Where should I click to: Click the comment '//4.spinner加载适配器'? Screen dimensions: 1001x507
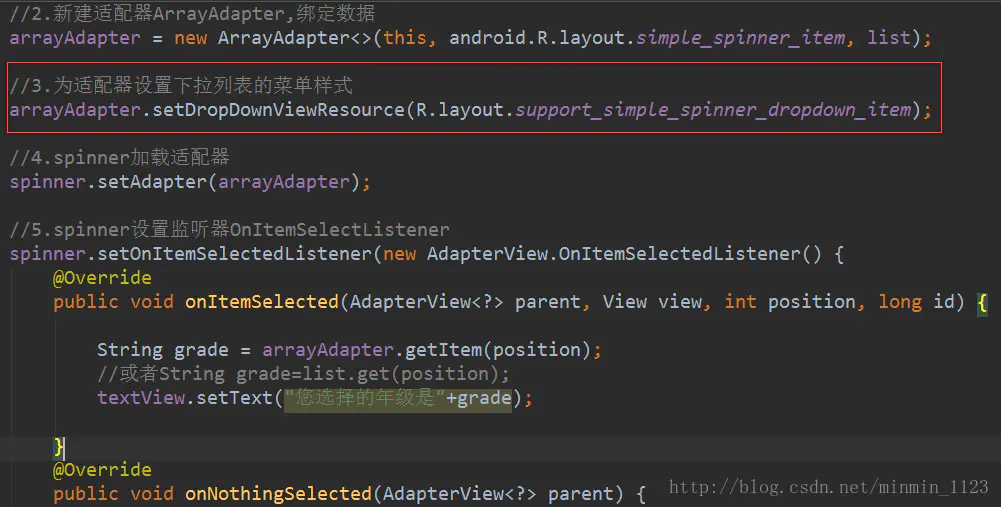[x=119, y=158]
